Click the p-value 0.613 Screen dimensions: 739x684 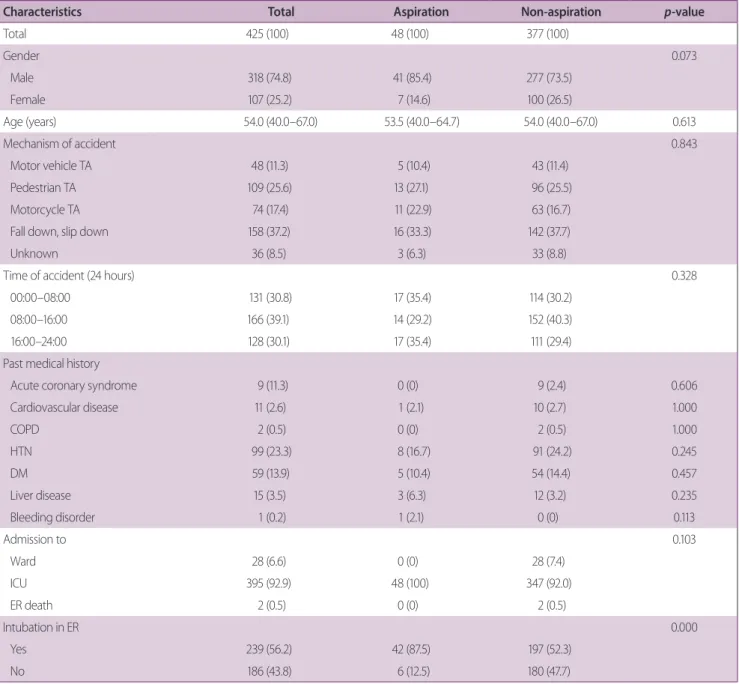pyautogui.click(x=684, y=122)
